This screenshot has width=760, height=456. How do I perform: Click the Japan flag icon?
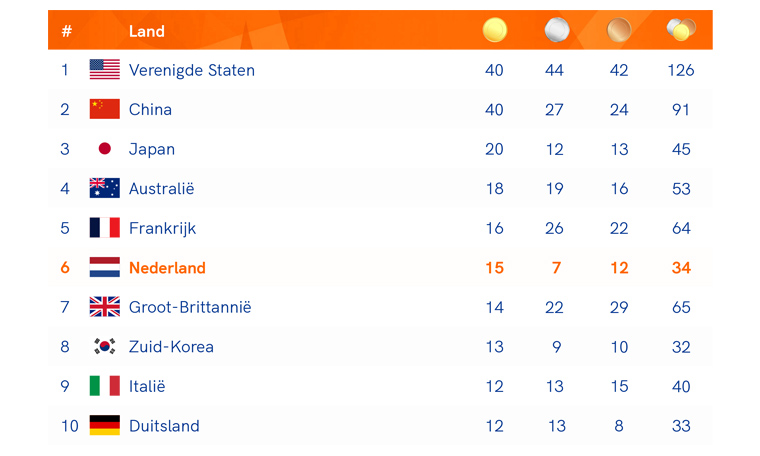[104, 149]
